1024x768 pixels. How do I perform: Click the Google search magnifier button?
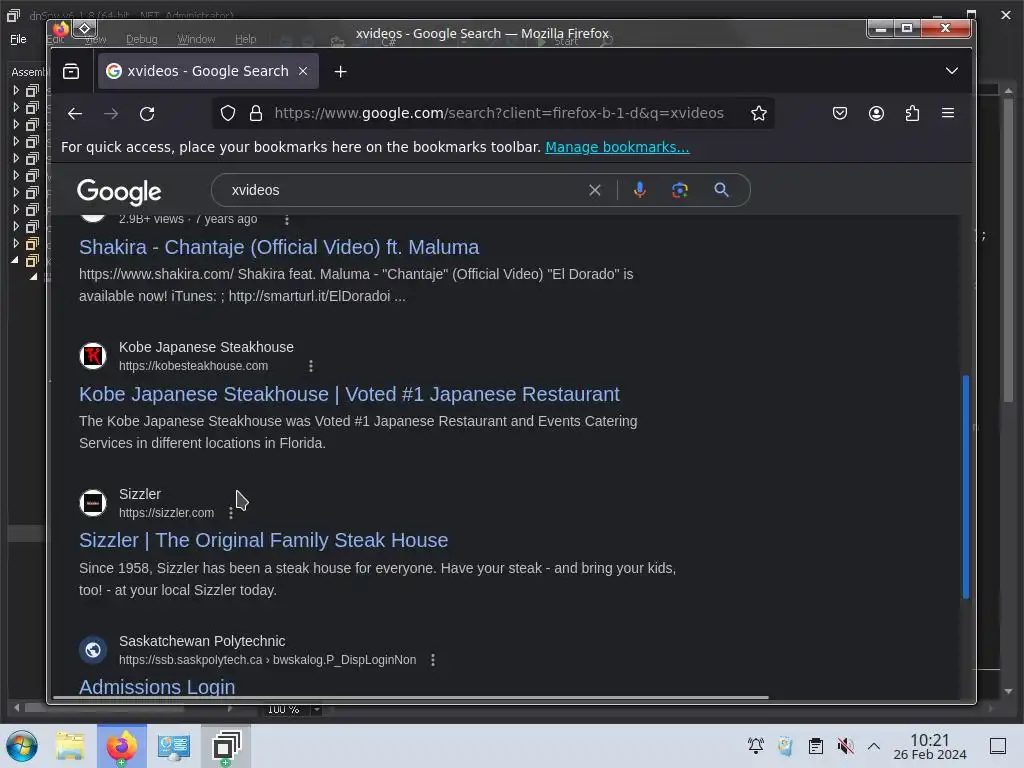[721, 190]
